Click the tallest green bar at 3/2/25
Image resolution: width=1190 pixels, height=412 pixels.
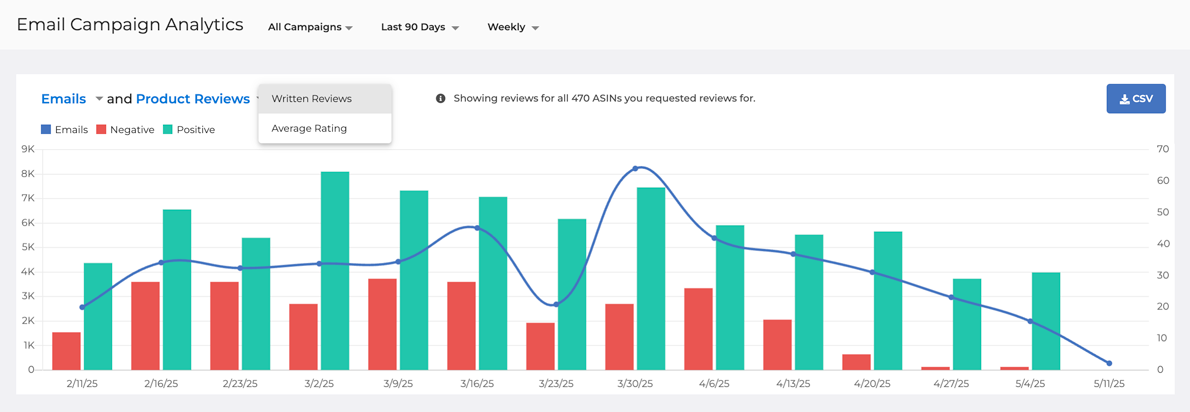[x=335, y=270]
